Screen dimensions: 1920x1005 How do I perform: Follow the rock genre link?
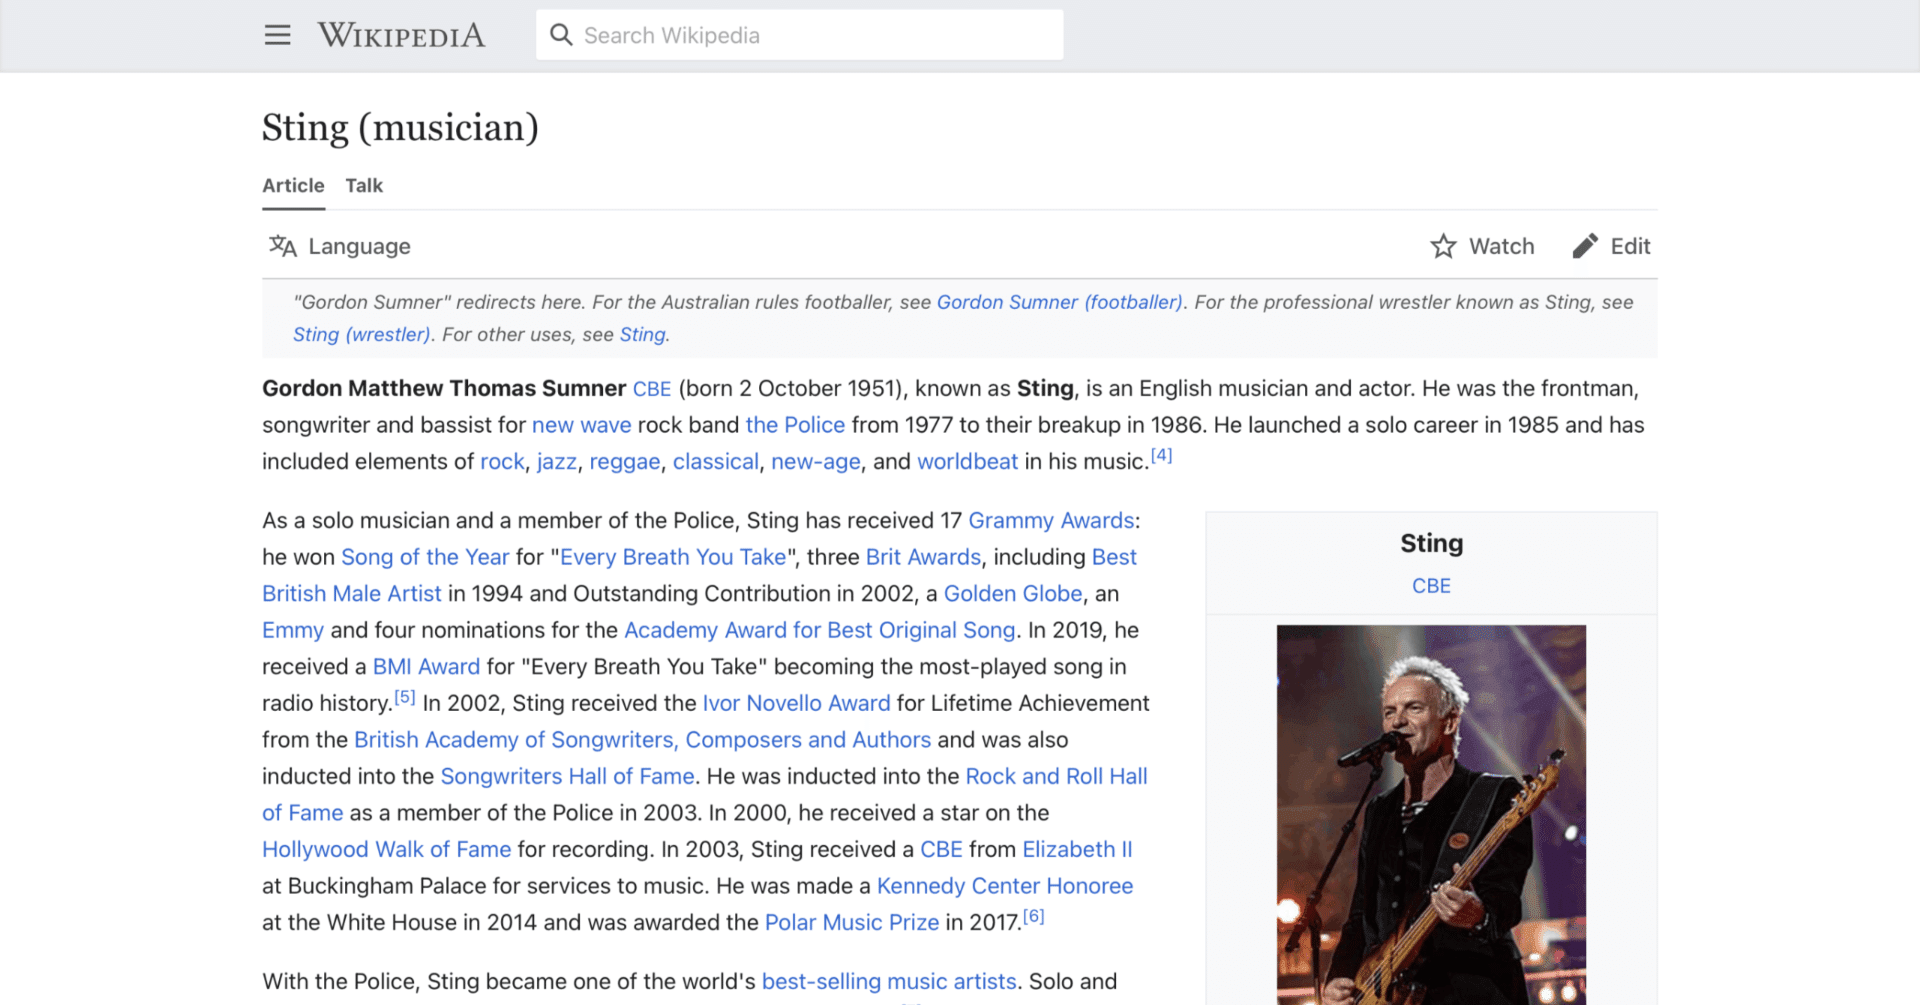tap(502, 462)
